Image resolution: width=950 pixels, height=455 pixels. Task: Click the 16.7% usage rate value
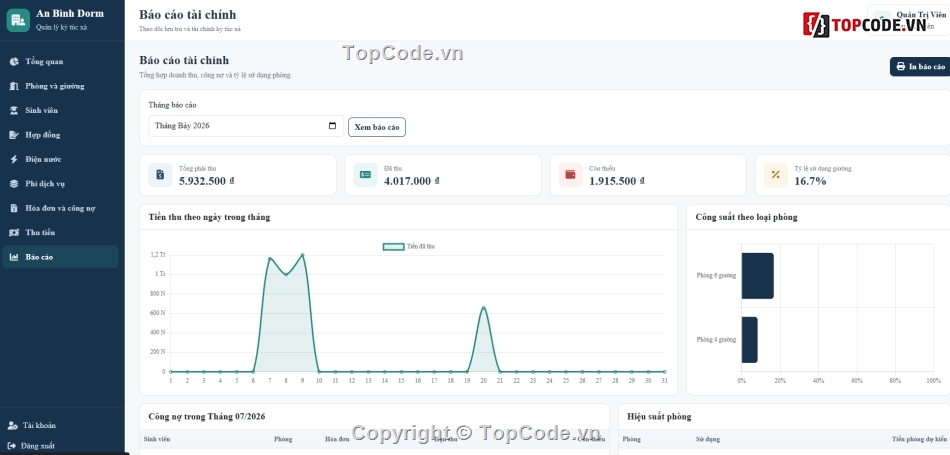click(811, 181)
